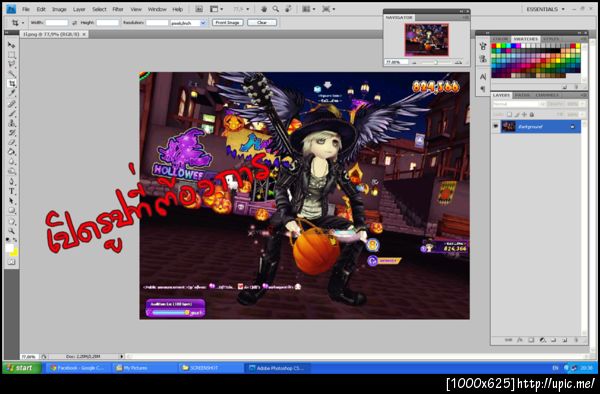
Task: Open the Screen Mode dropdown
Action: 328,9
